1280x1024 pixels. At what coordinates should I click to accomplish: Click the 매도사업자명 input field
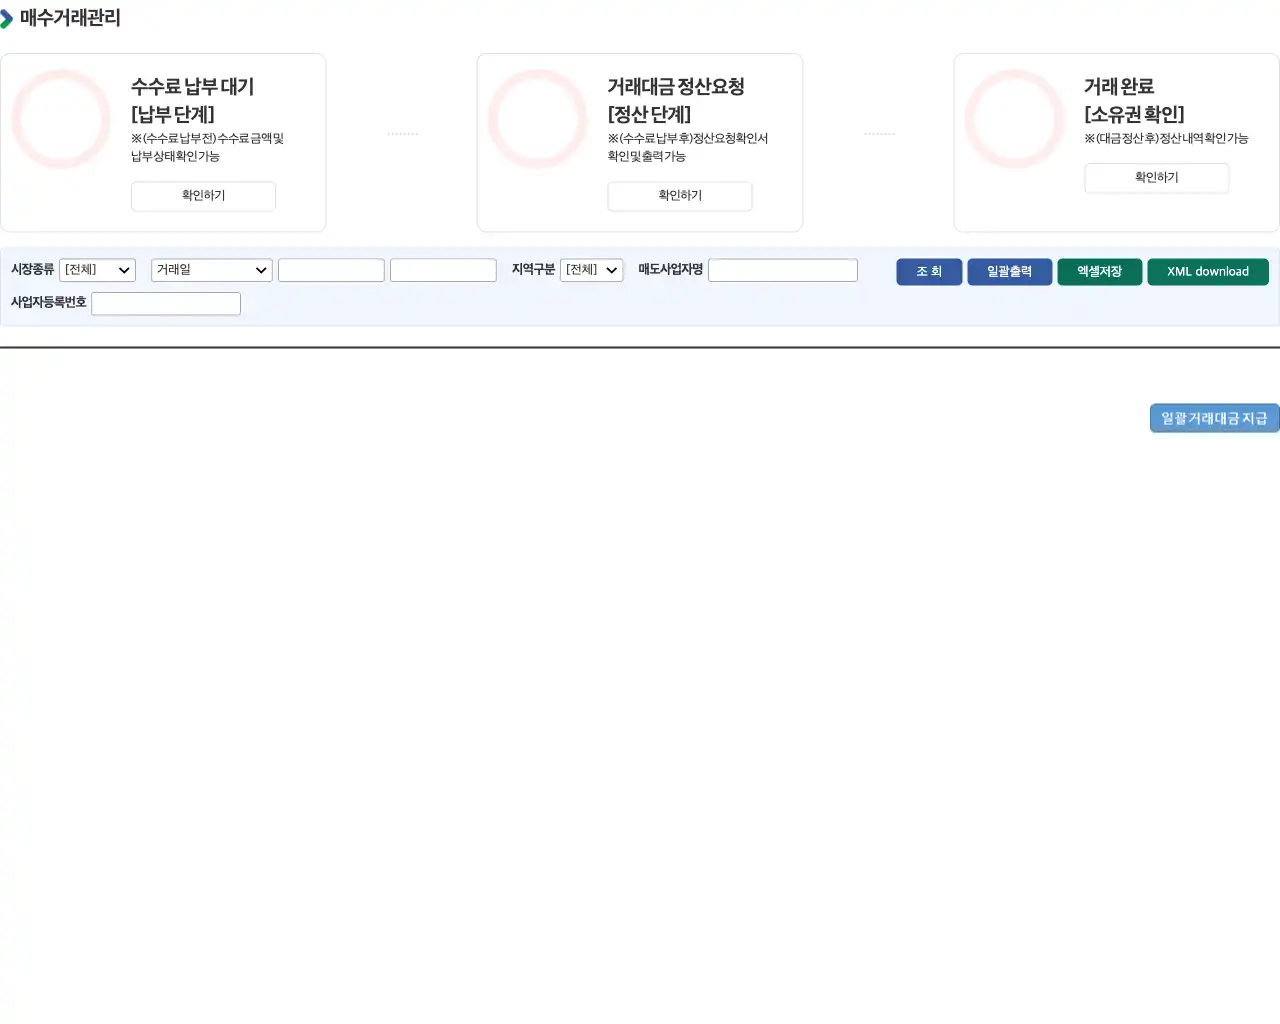[x=783, y=270]
